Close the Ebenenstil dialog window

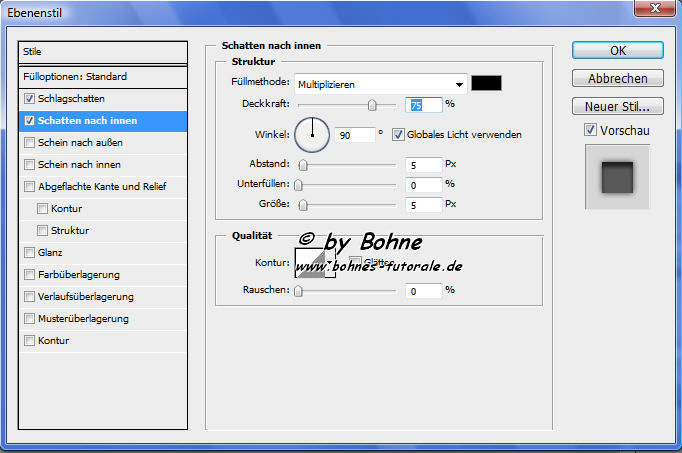656,10
